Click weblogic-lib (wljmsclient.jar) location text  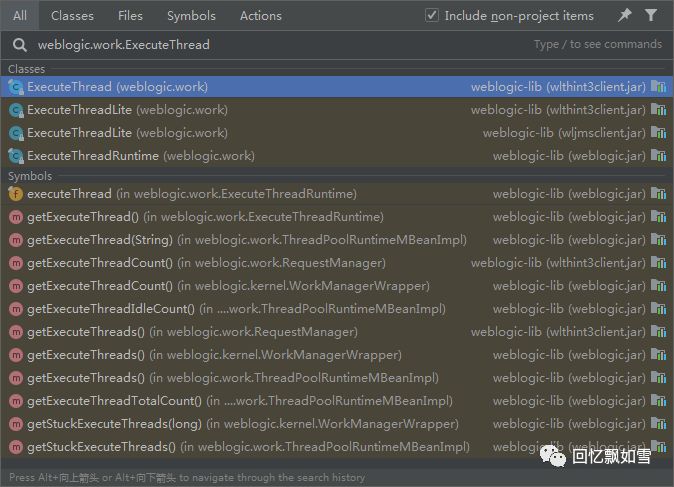pyautogui.click(x=564, y=133)
